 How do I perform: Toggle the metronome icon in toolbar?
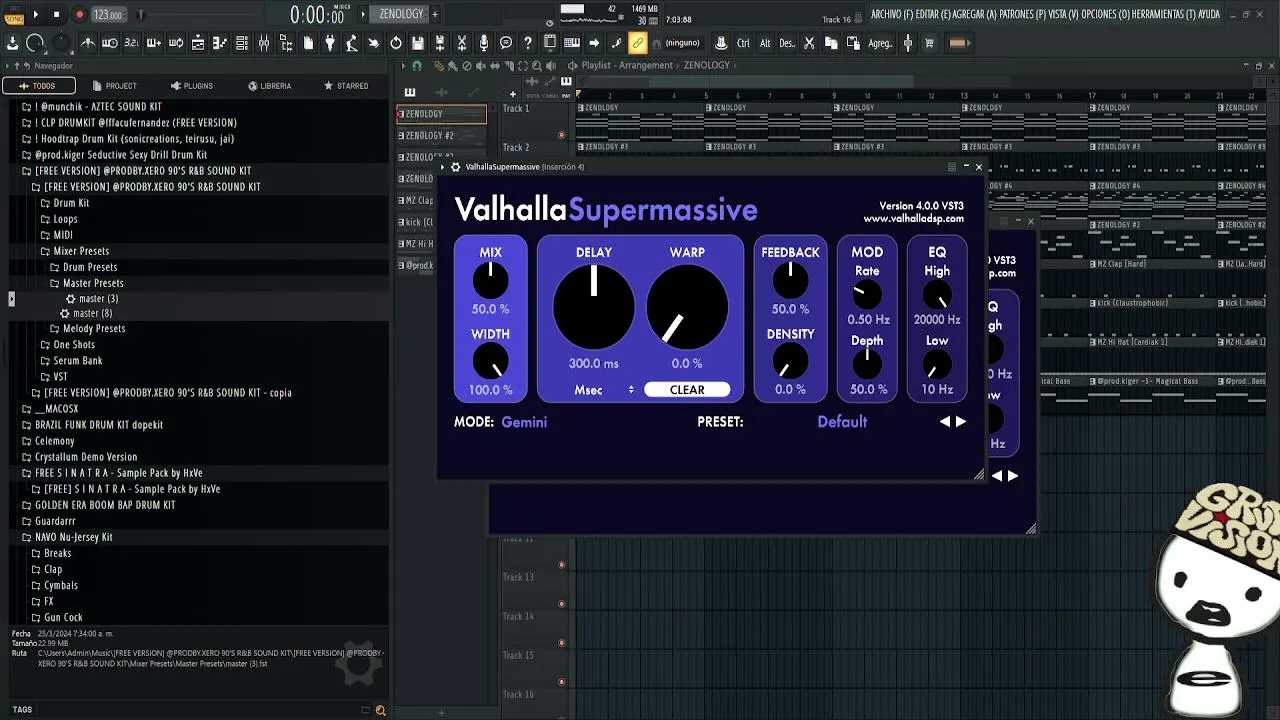point(88,43)
